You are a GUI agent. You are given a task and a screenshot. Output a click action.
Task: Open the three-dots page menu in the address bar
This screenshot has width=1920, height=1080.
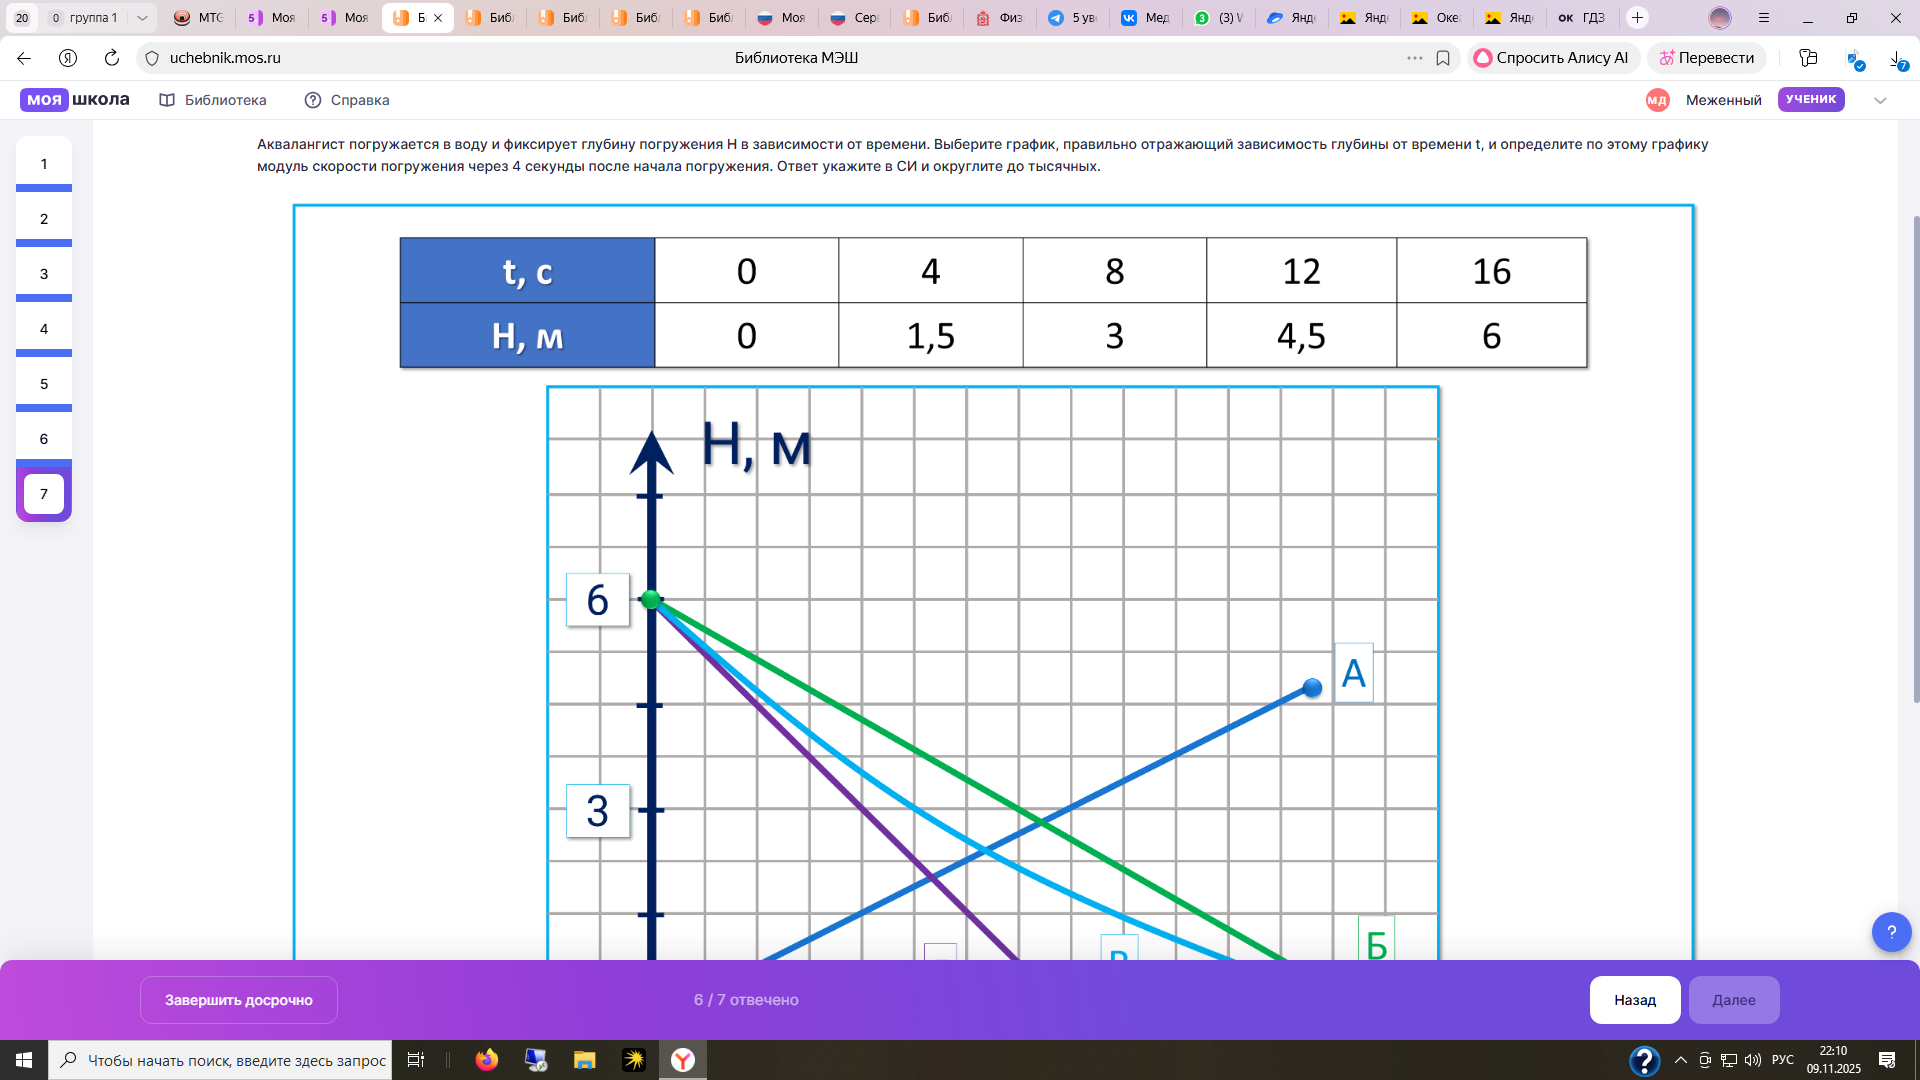(1414, 58)
